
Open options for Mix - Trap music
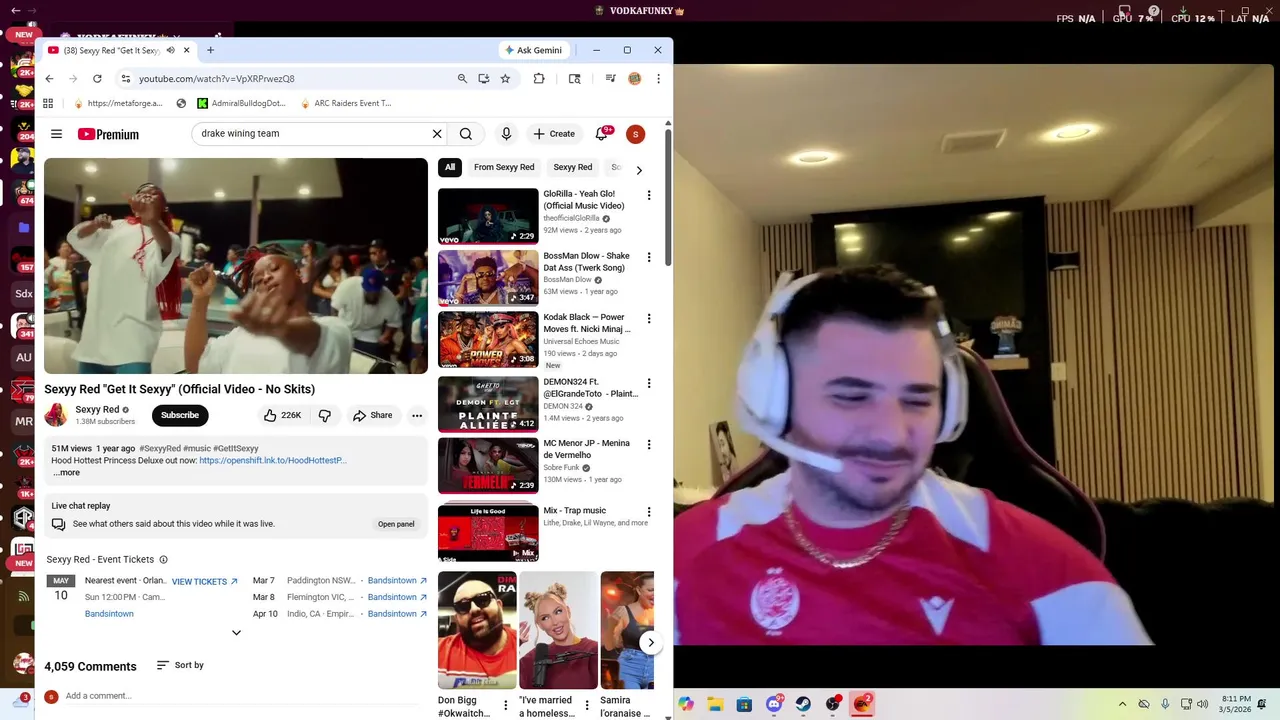[x=649, y=512]
